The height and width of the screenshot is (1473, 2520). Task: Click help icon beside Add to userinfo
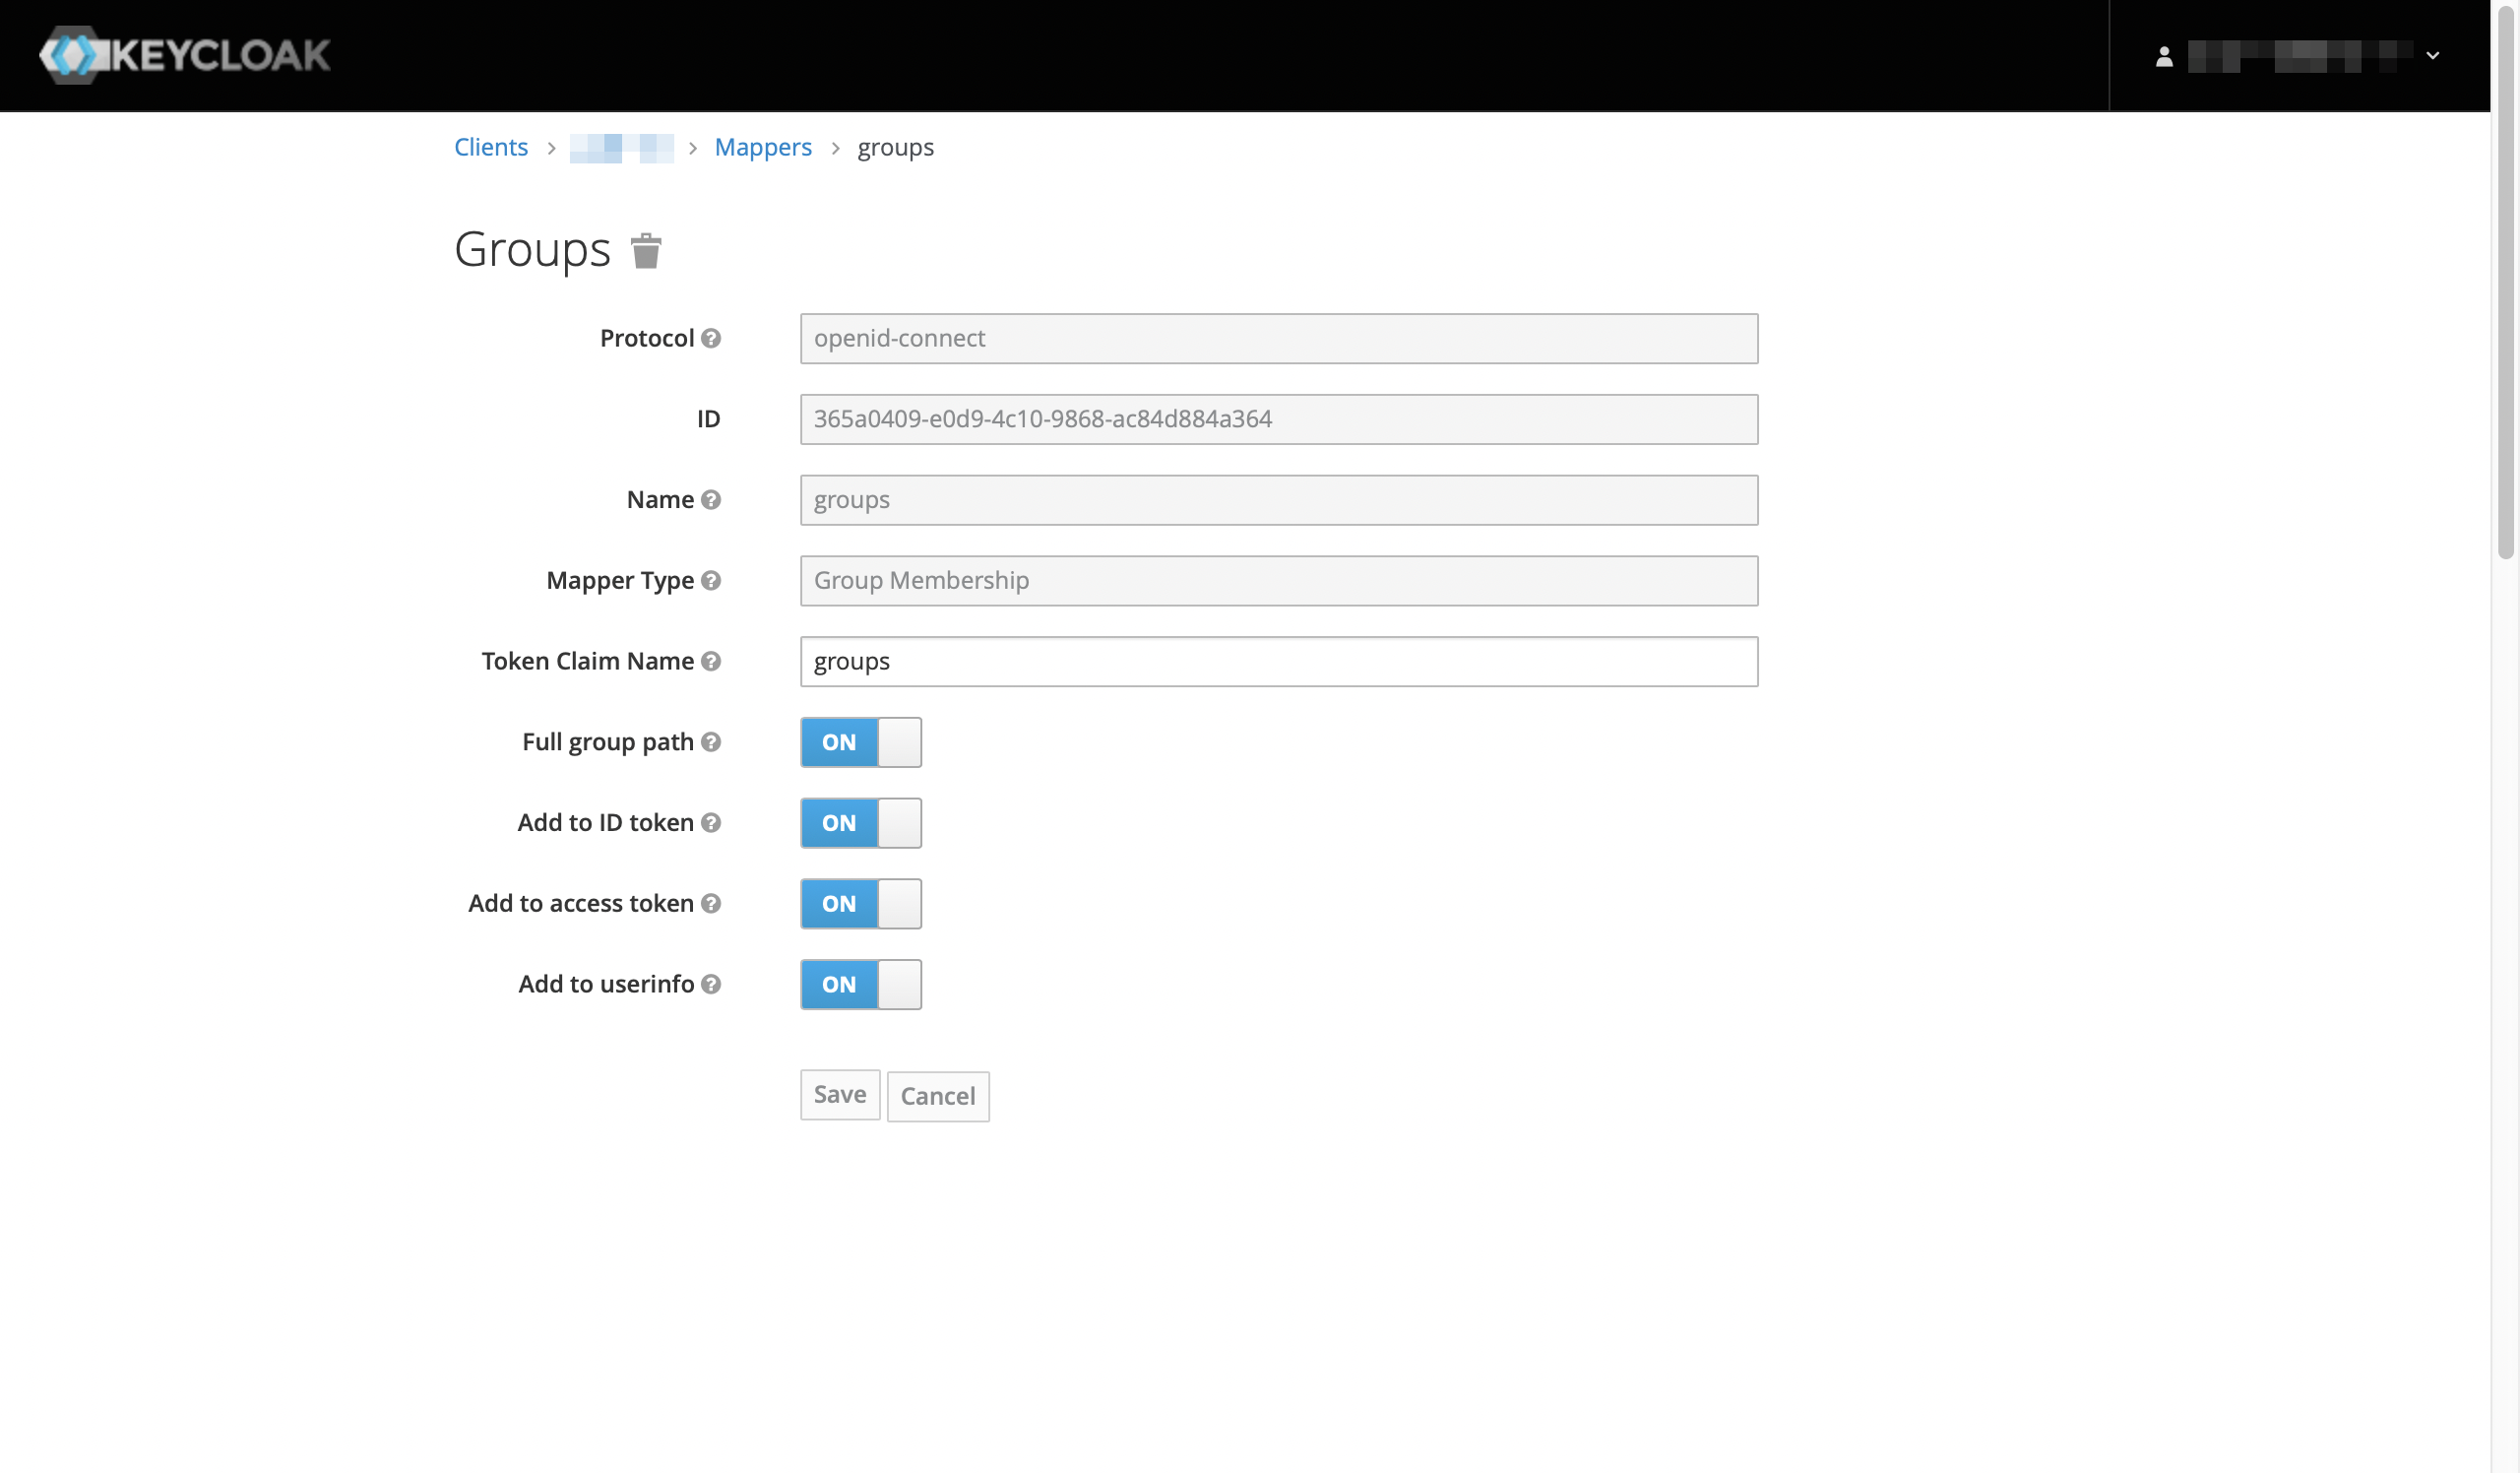[x=711, y=984]
